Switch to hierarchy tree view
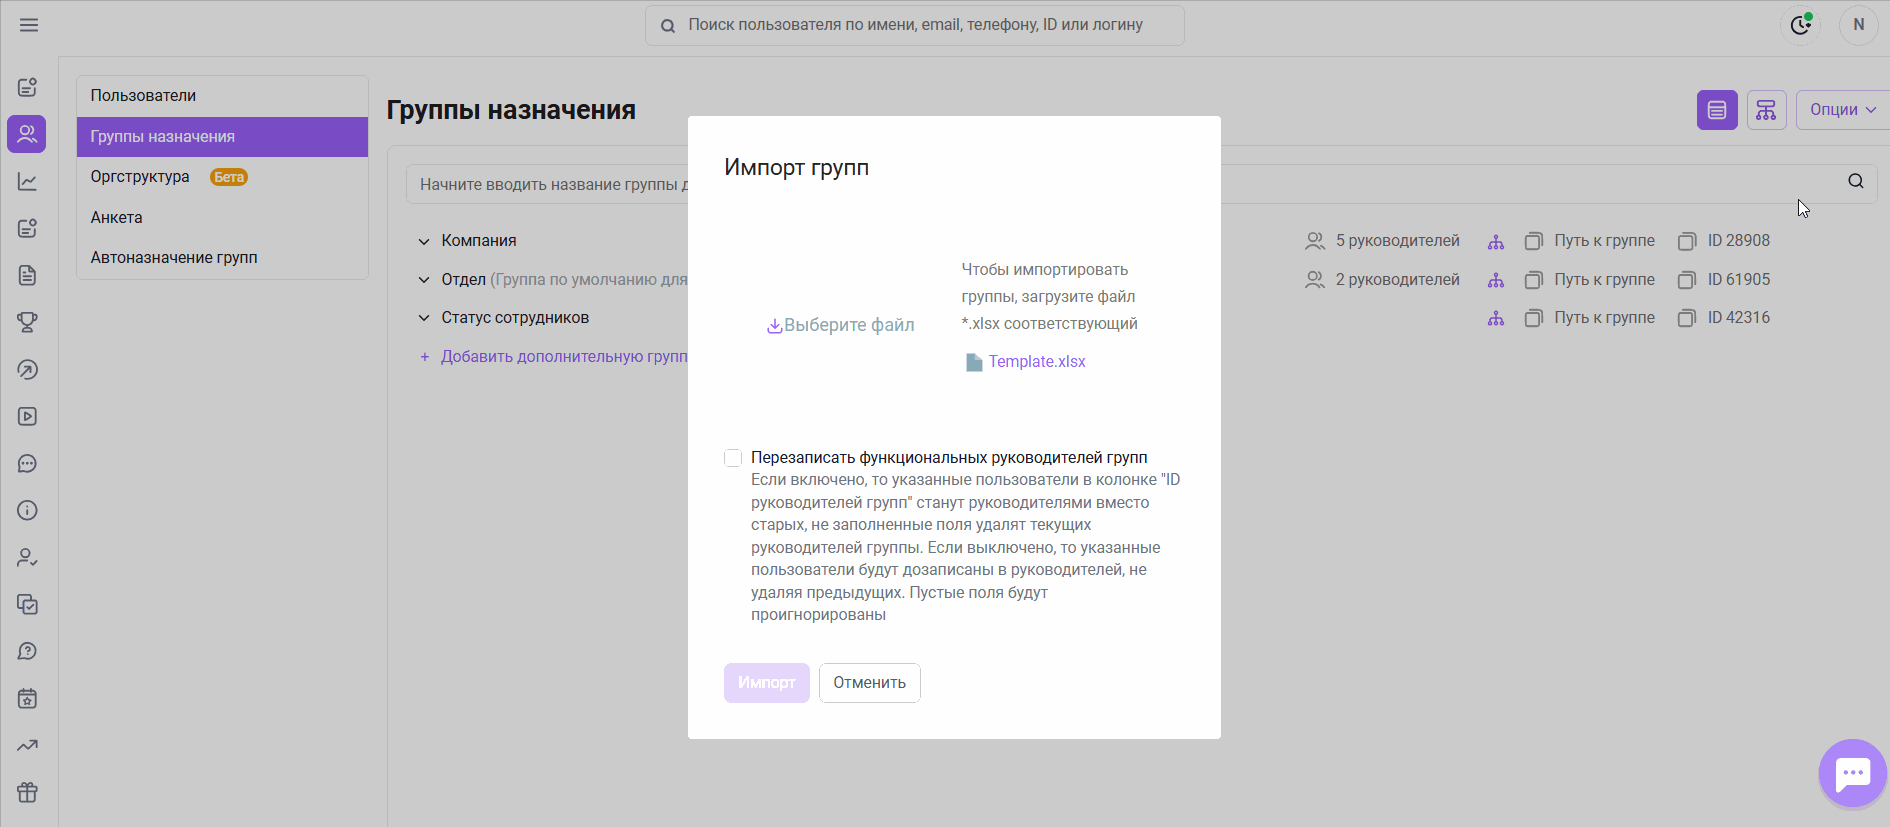The width and height of the screenshot is (1890, 827). tap(1766, 110)
